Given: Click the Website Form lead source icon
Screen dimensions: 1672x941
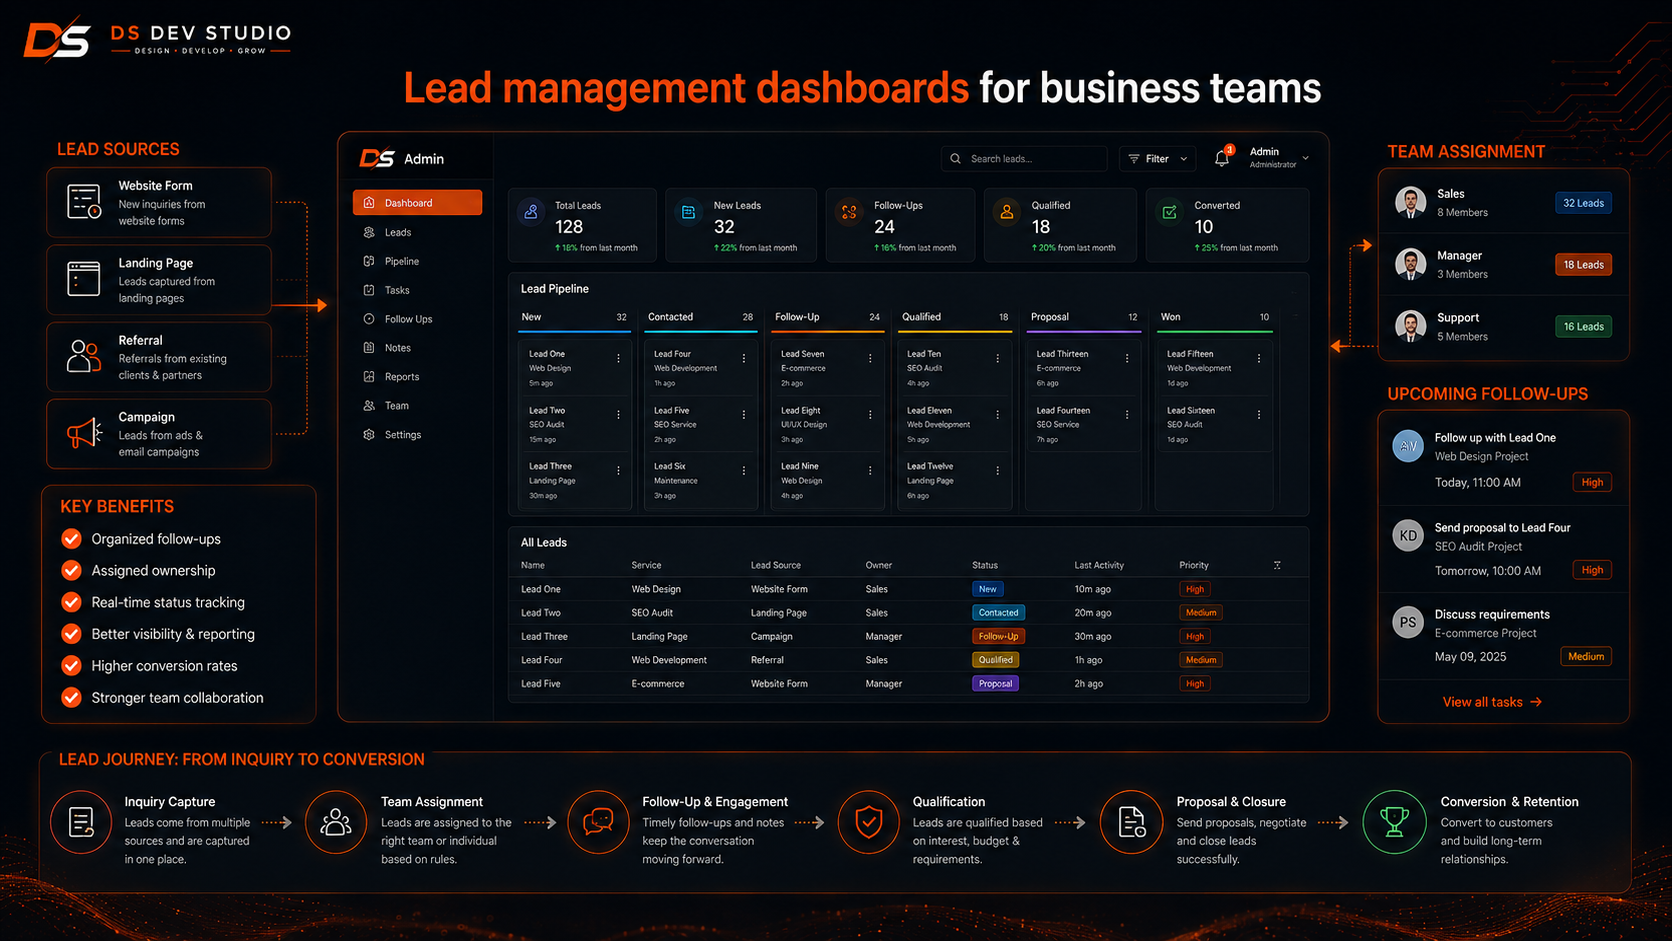Looking at the screenshot, I should 84,201.
